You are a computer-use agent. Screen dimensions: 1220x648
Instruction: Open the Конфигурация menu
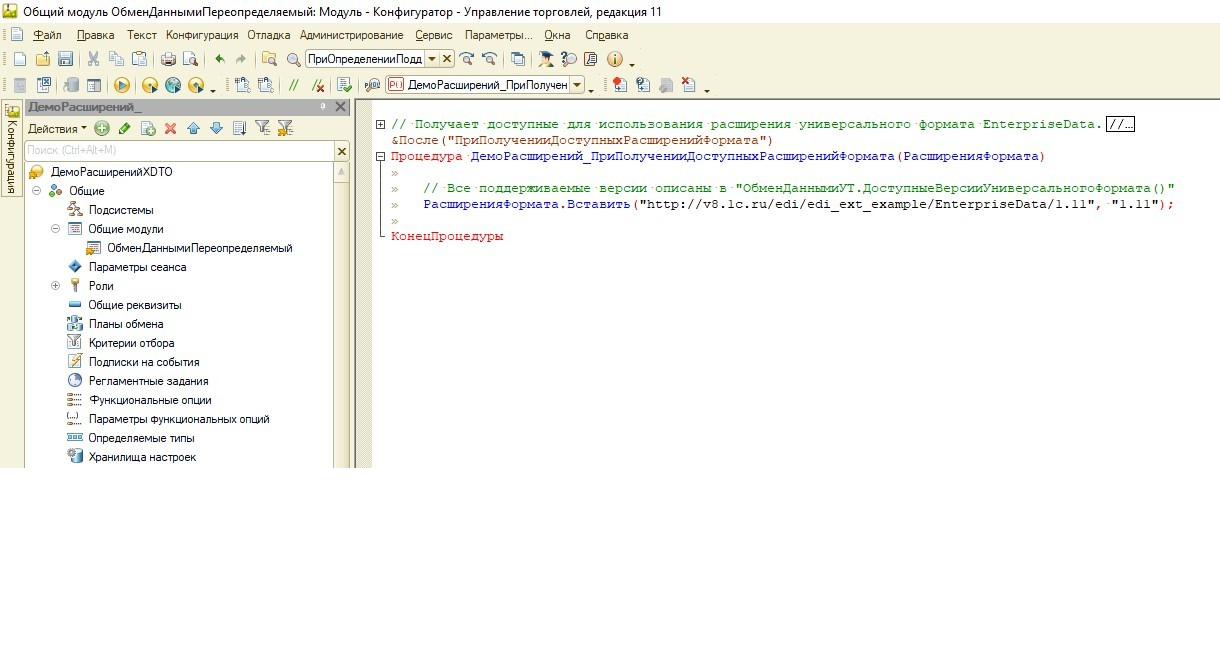point(202,35)
